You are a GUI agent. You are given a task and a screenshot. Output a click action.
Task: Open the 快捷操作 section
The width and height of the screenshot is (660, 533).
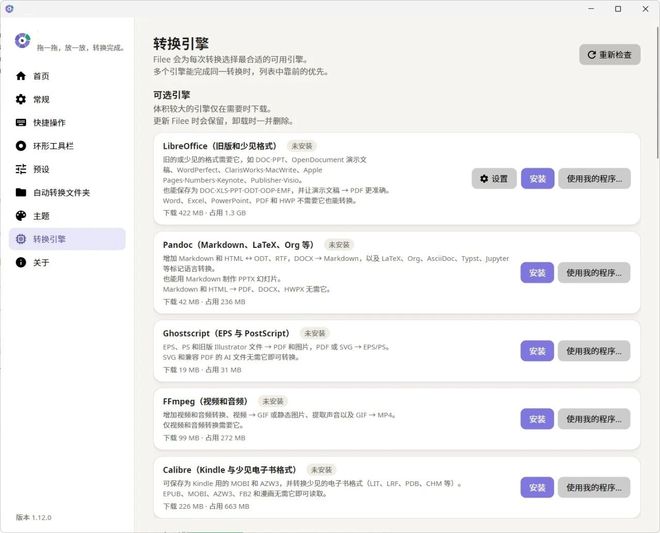(x=67, y=123)
